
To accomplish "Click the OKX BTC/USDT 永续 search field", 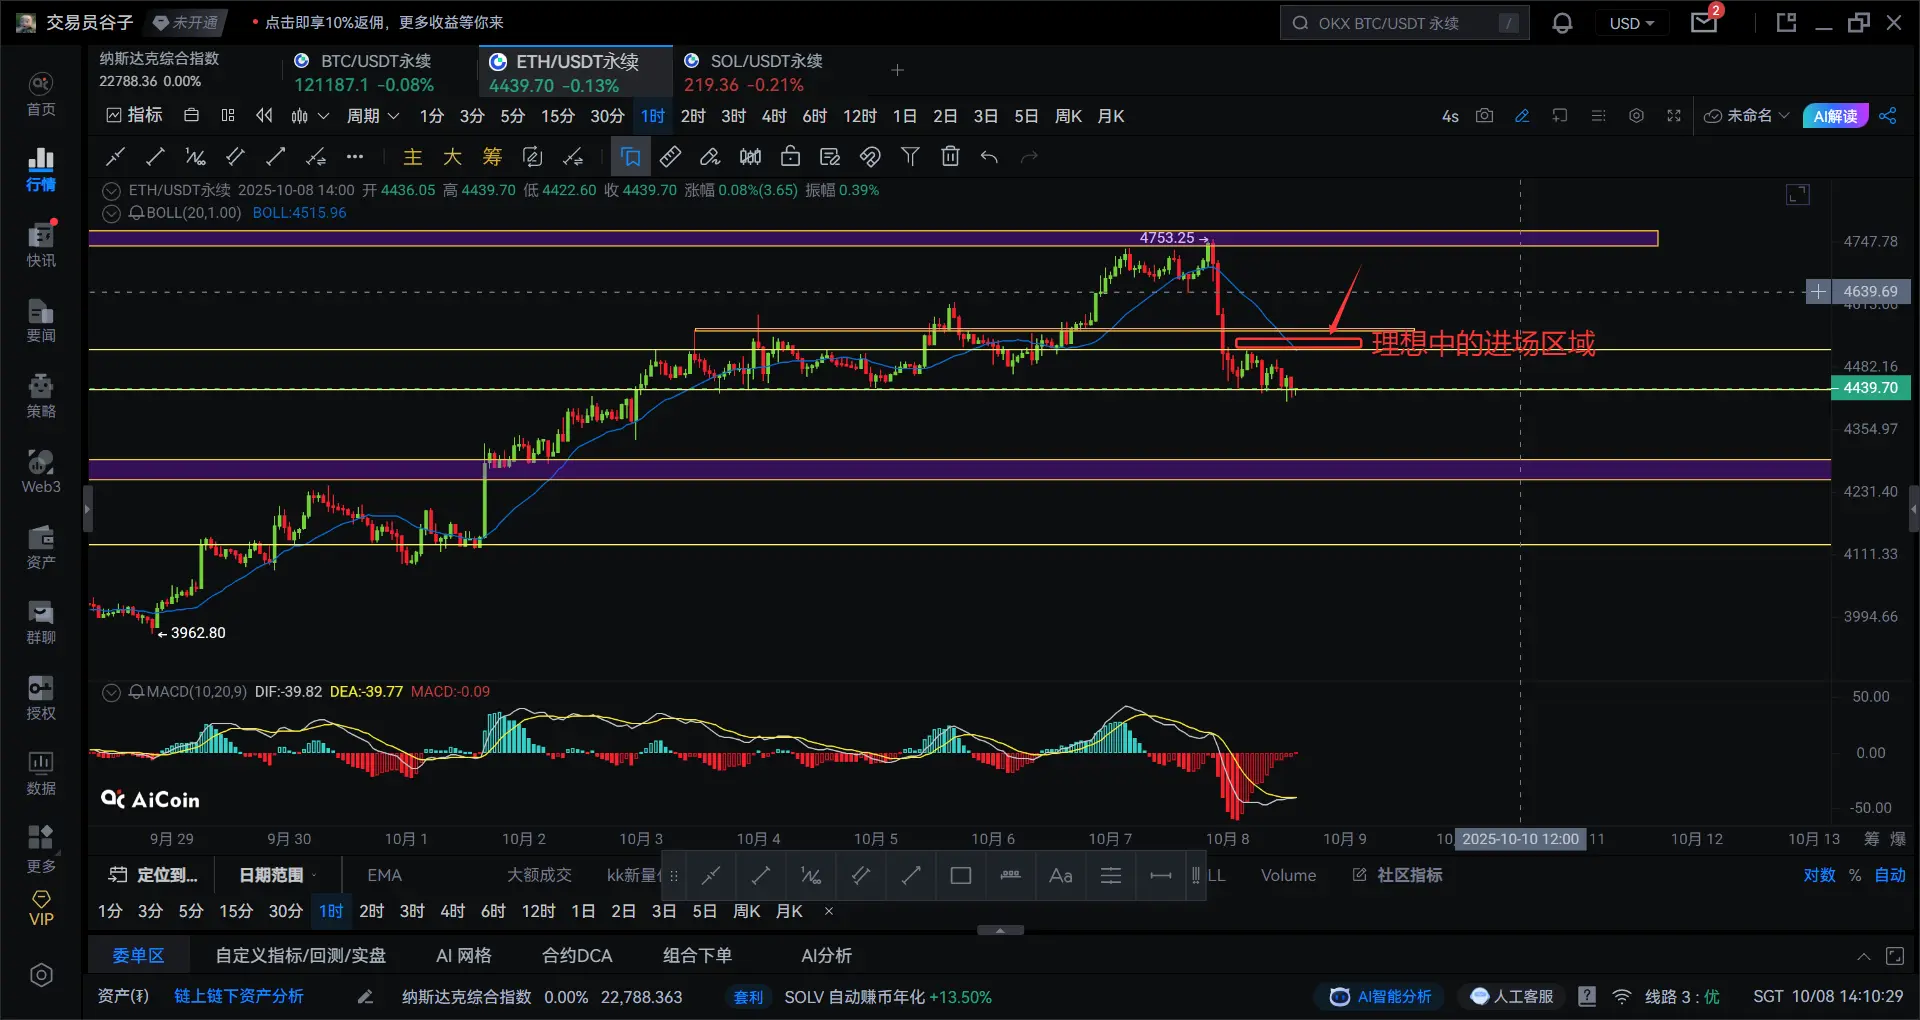I will pyautogui.click(x=1404, y=23).
